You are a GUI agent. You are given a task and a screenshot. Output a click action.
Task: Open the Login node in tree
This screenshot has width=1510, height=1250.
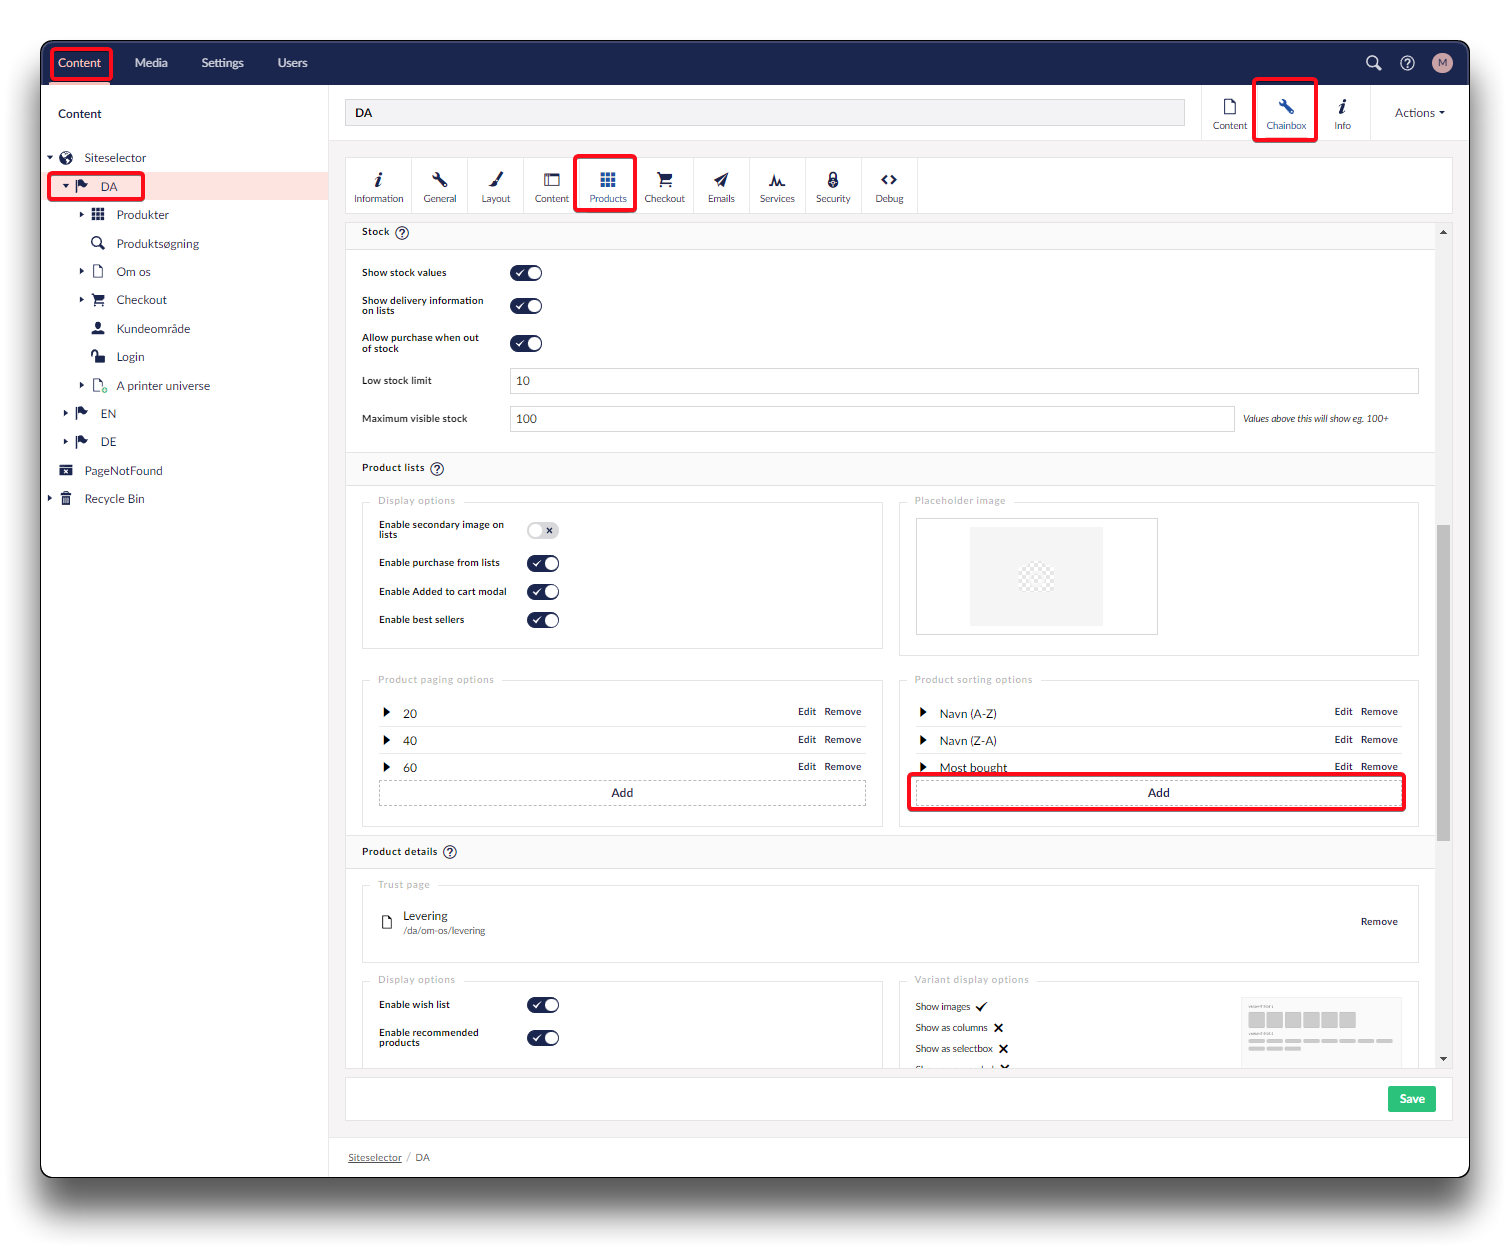(130, 357)
